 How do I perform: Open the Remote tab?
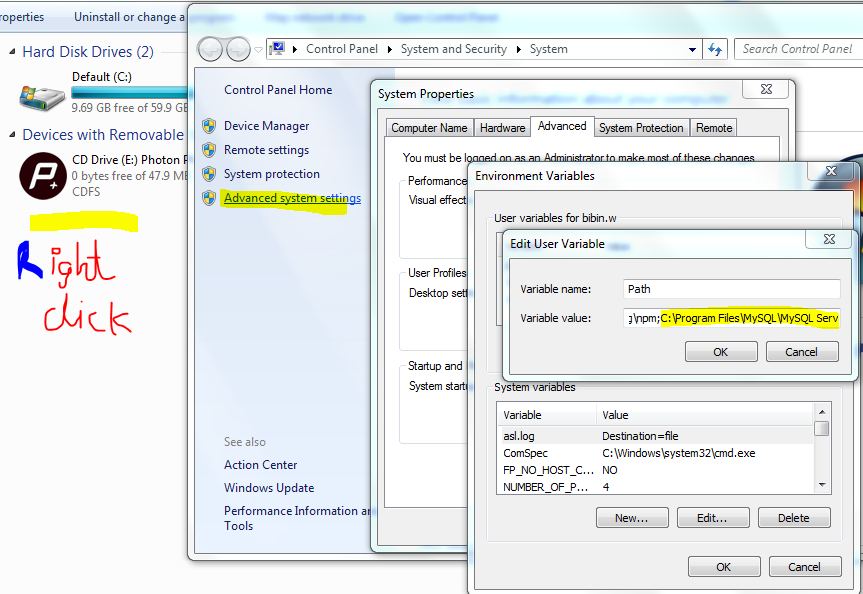[714, 128]
